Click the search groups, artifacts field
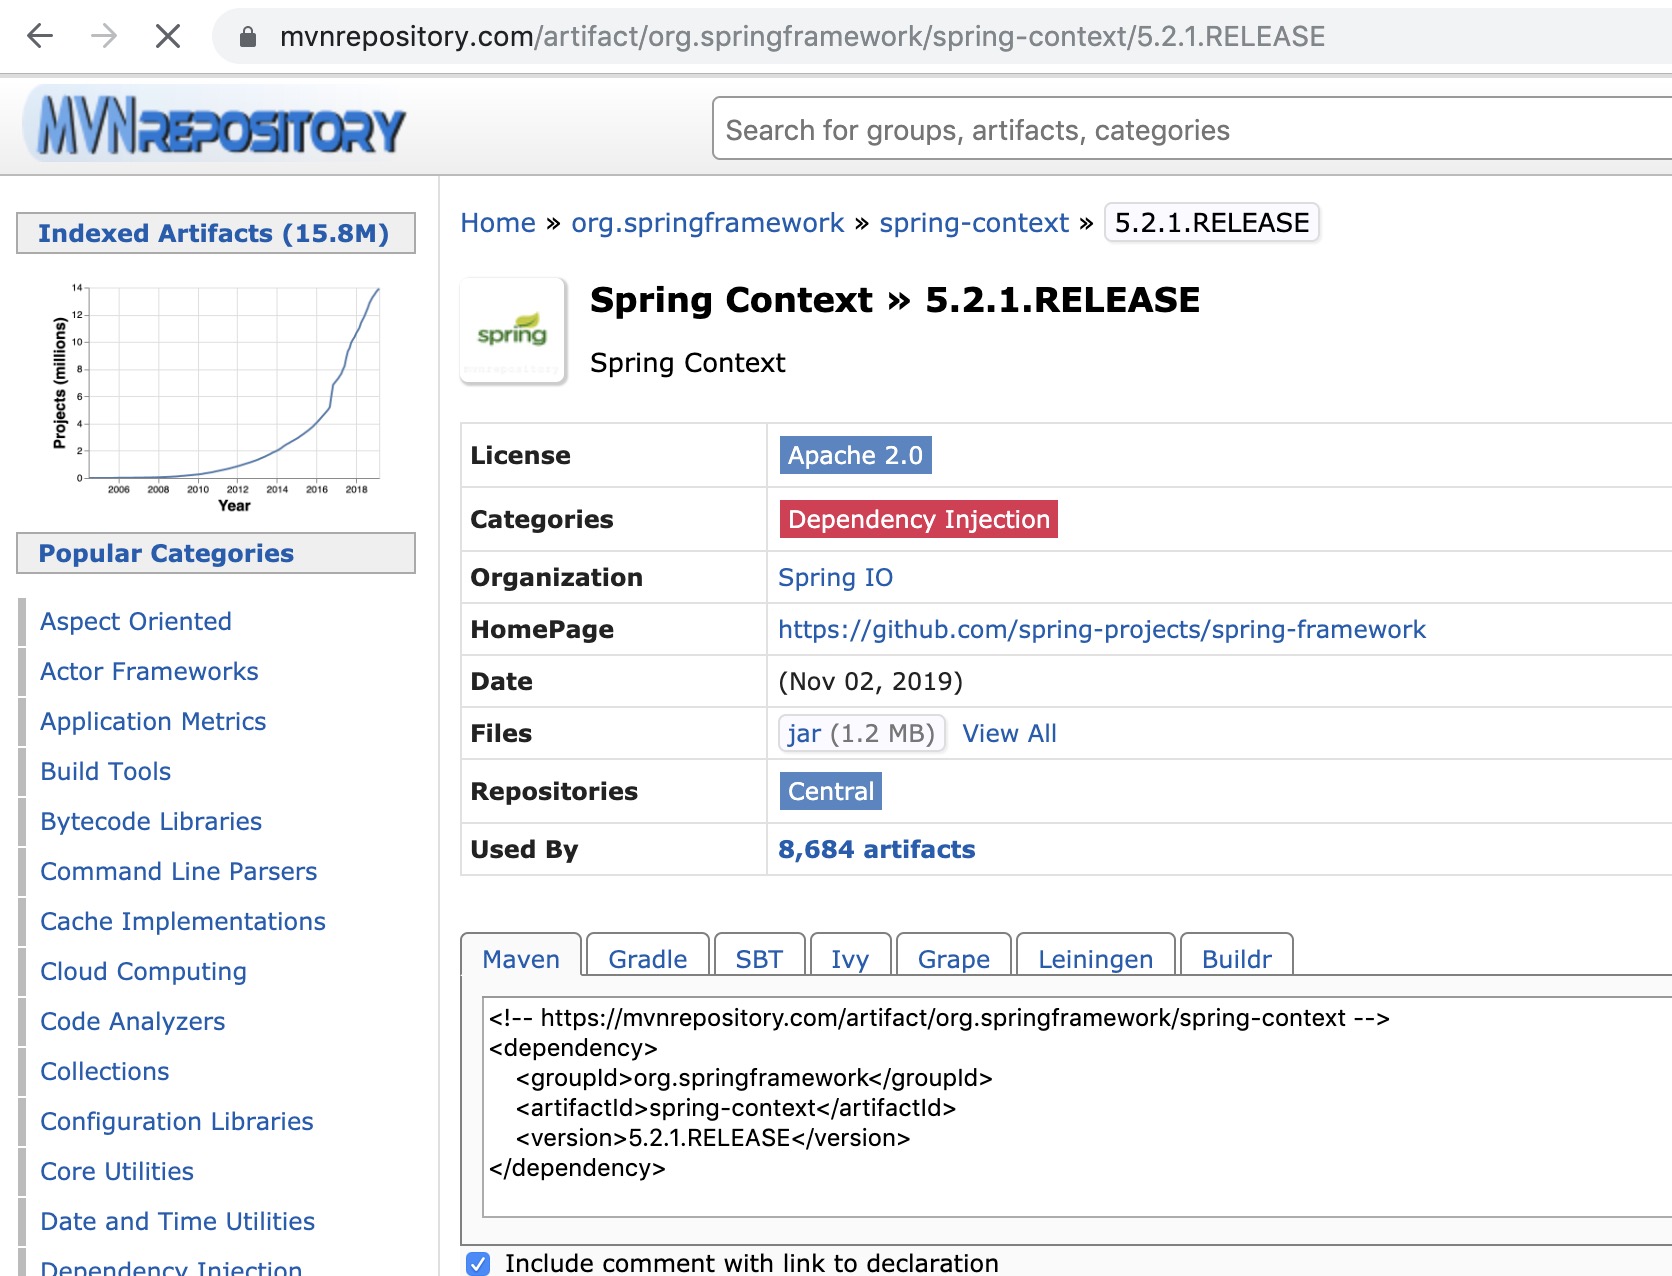The height and width of the screenshot is (1276, 1672). pos(1190,130)
